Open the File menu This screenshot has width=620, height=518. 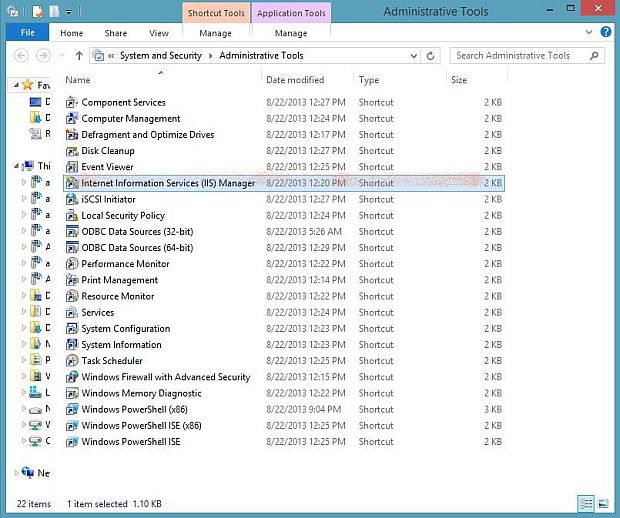click(28, 32)
